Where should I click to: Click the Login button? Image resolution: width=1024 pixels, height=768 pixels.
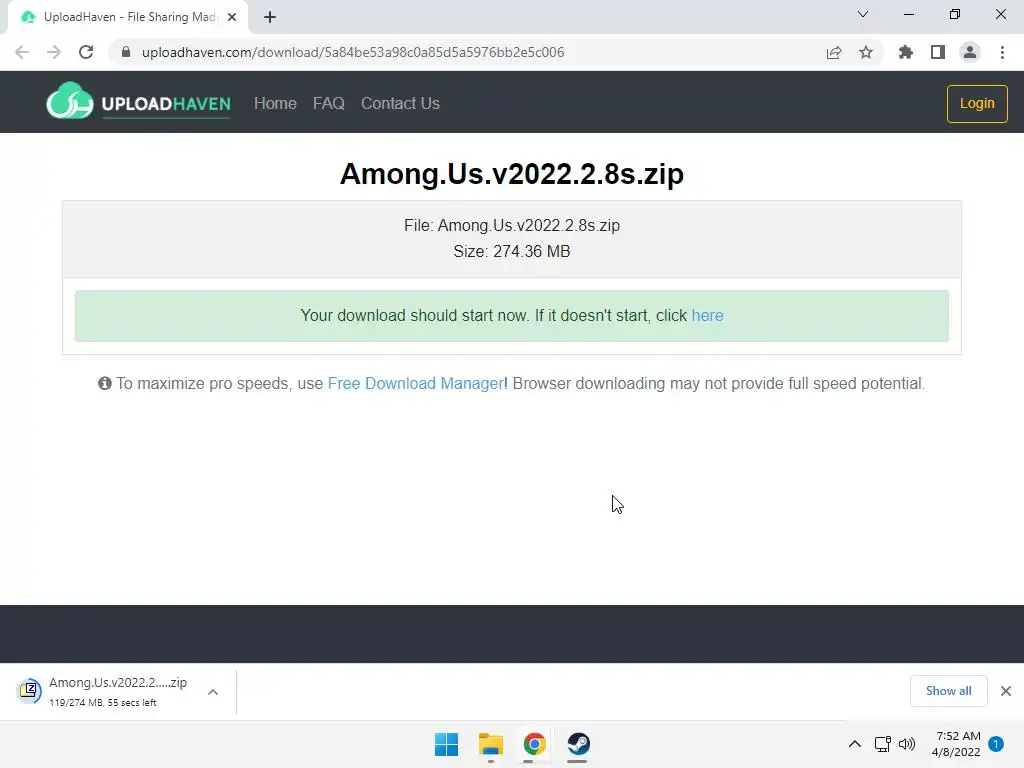[977, 104]
